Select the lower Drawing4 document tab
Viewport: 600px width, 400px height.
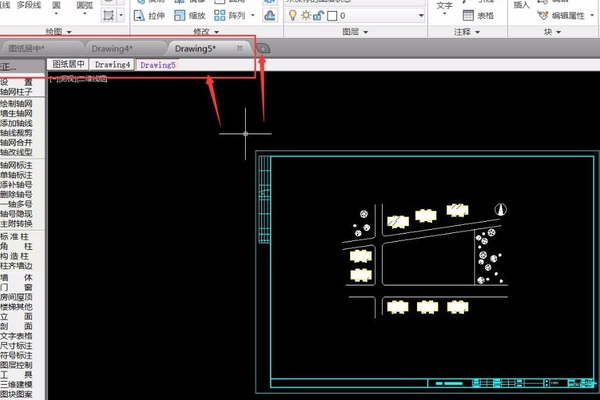(x=112, y=65)
